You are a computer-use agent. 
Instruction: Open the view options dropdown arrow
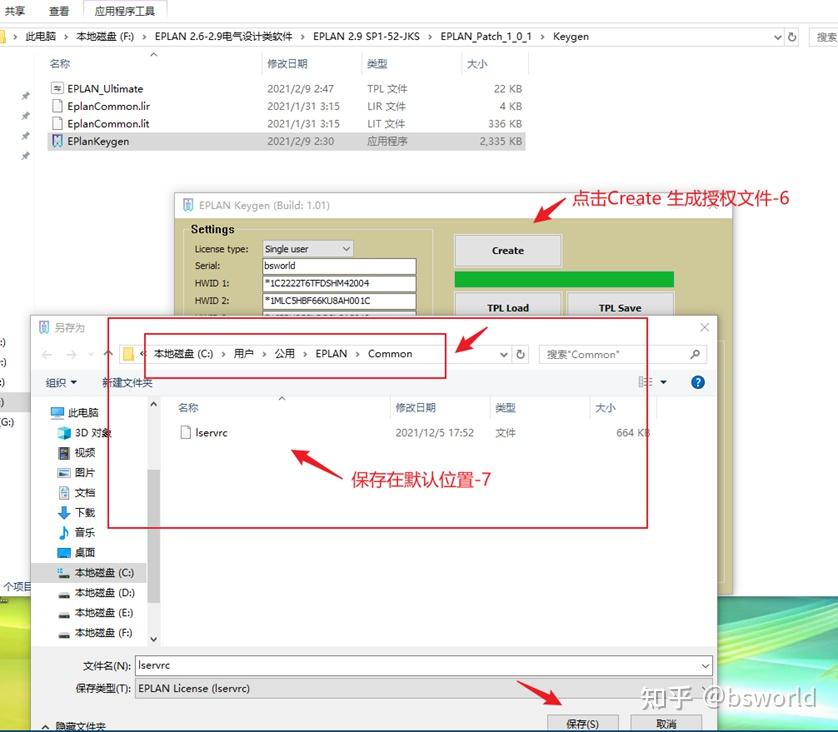pyautogui.click(x=663, y=382)
